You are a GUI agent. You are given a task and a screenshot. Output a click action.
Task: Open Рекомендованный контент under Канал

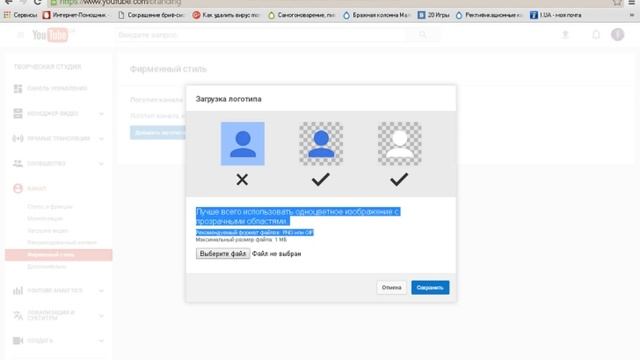point(62,242)
